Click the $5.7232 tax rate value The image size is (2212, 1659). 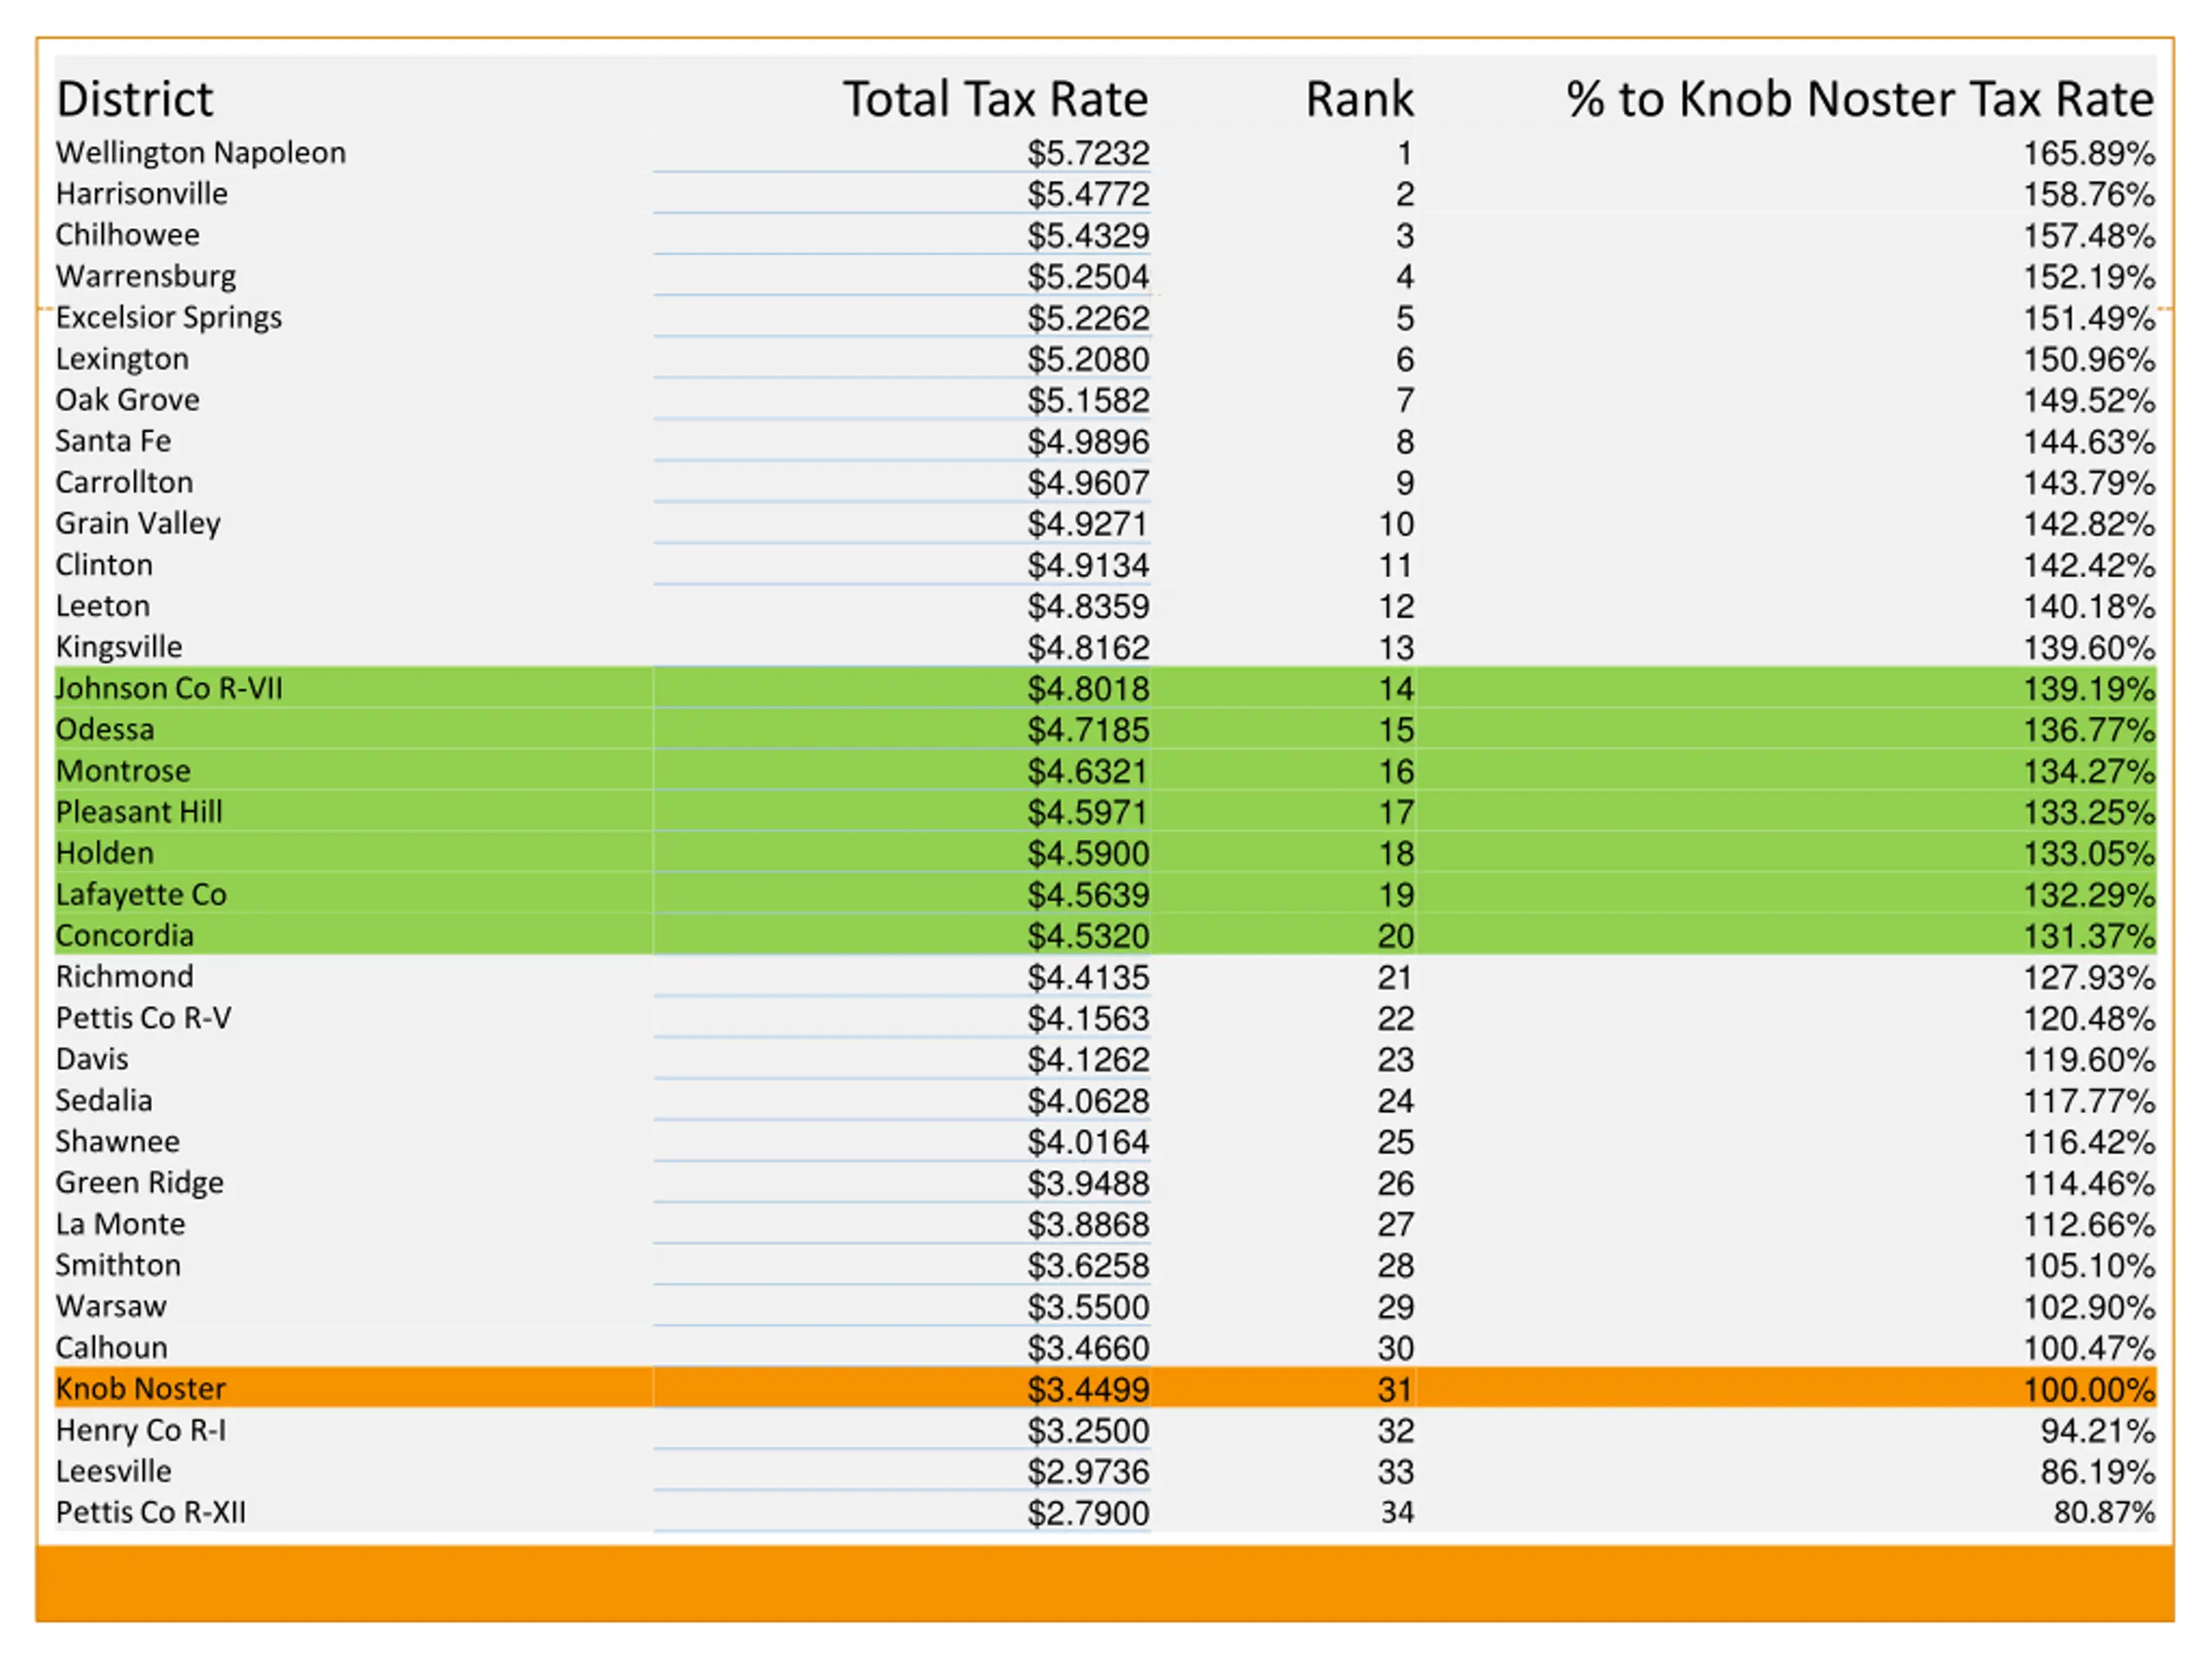(1087, 154)
